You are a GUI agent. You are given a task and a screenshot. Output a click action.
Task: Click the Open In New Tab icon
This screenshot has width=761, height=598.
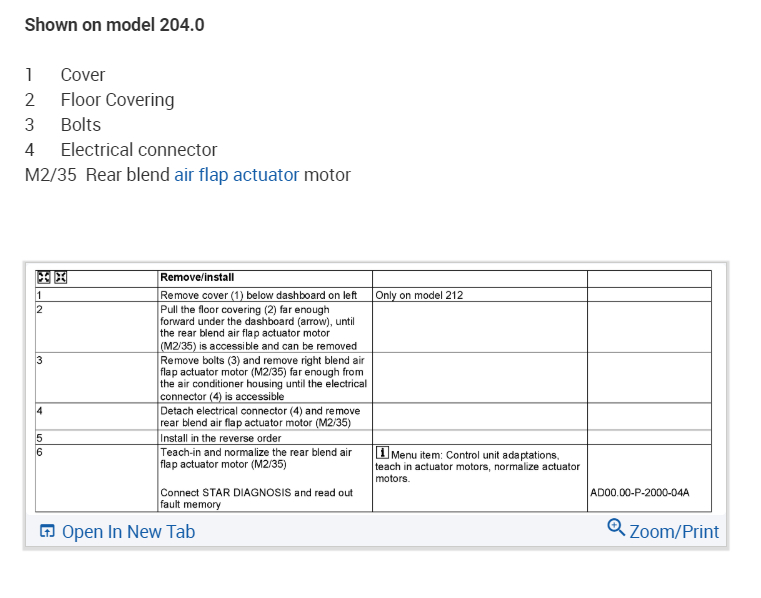[47, 531]
